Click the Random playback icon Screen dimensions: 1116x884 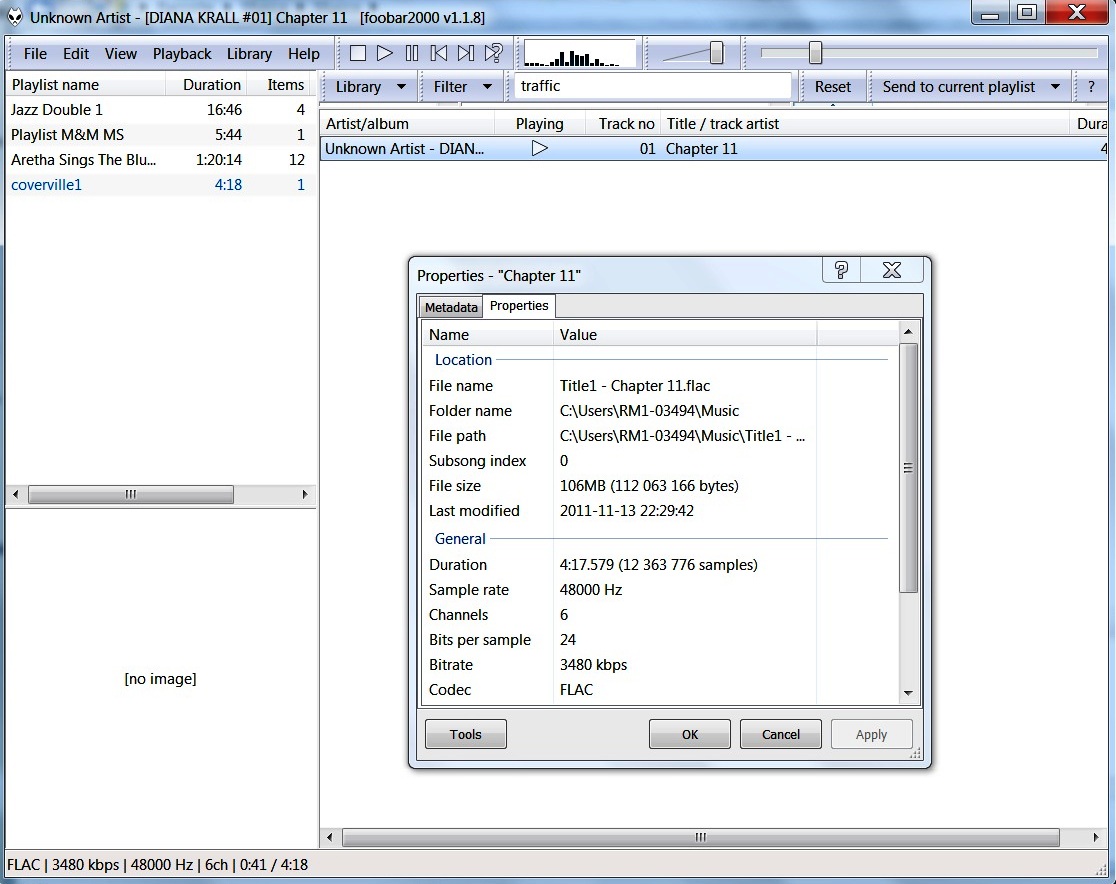(x=493, y=53)
